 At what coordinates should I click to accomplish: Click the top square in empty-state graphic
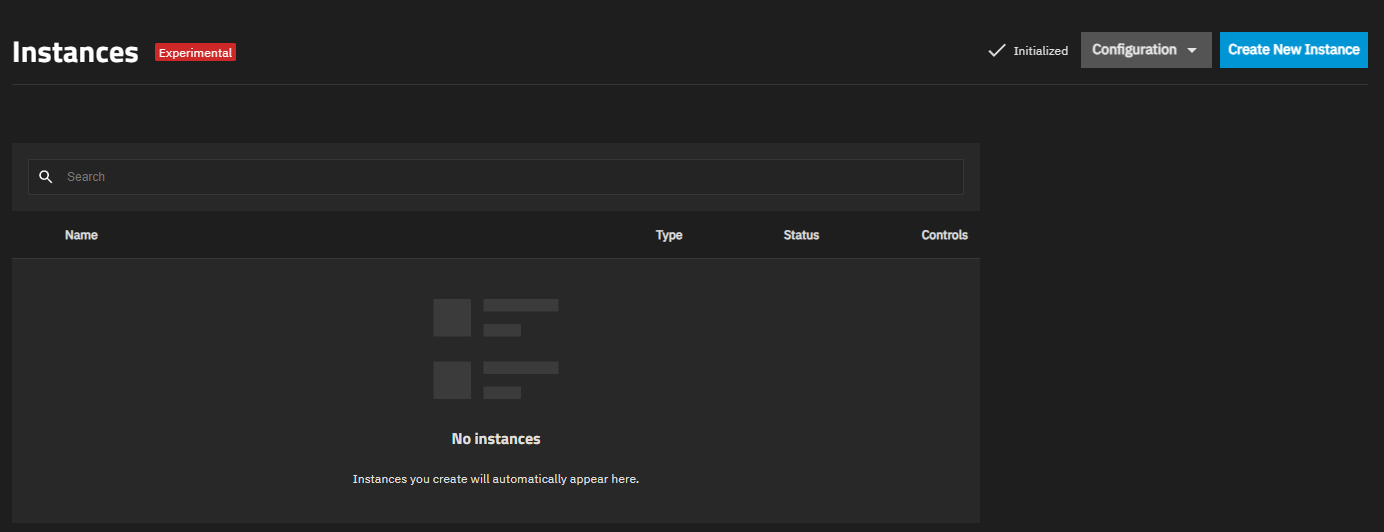(x=452, y=317)
